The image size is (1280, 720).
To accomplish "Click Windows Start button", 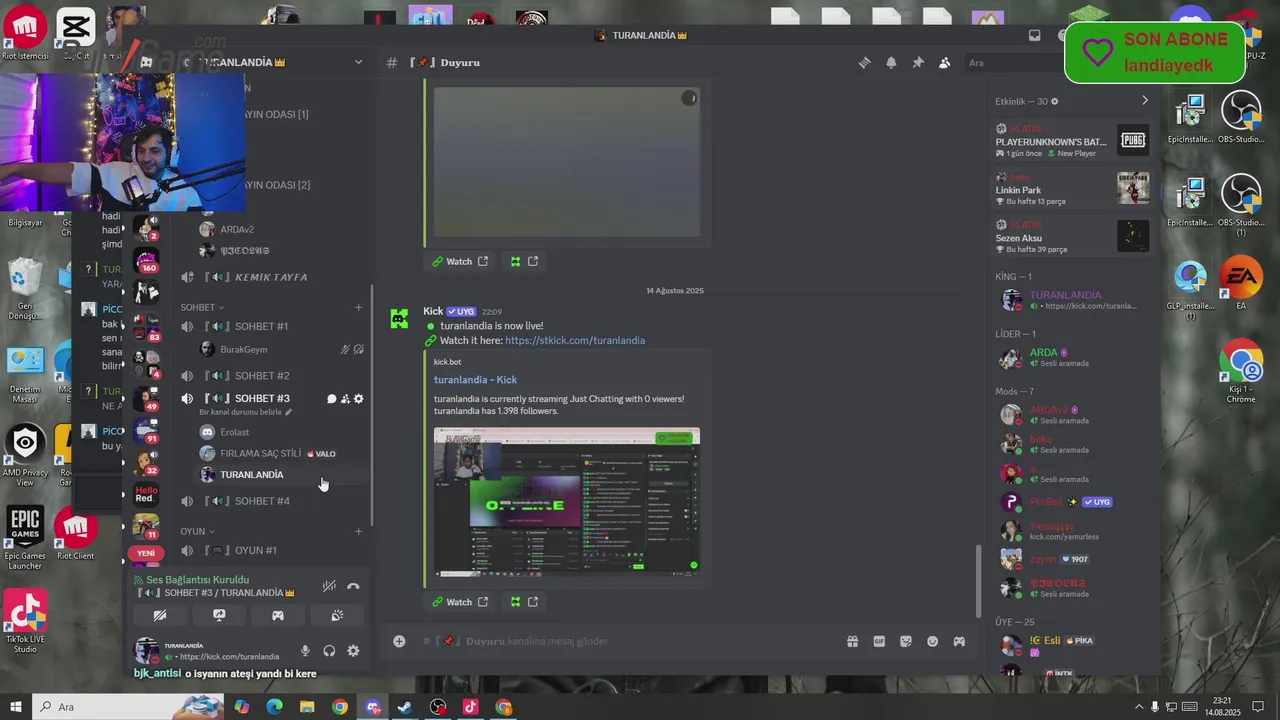I will click(x=16, y=707).
